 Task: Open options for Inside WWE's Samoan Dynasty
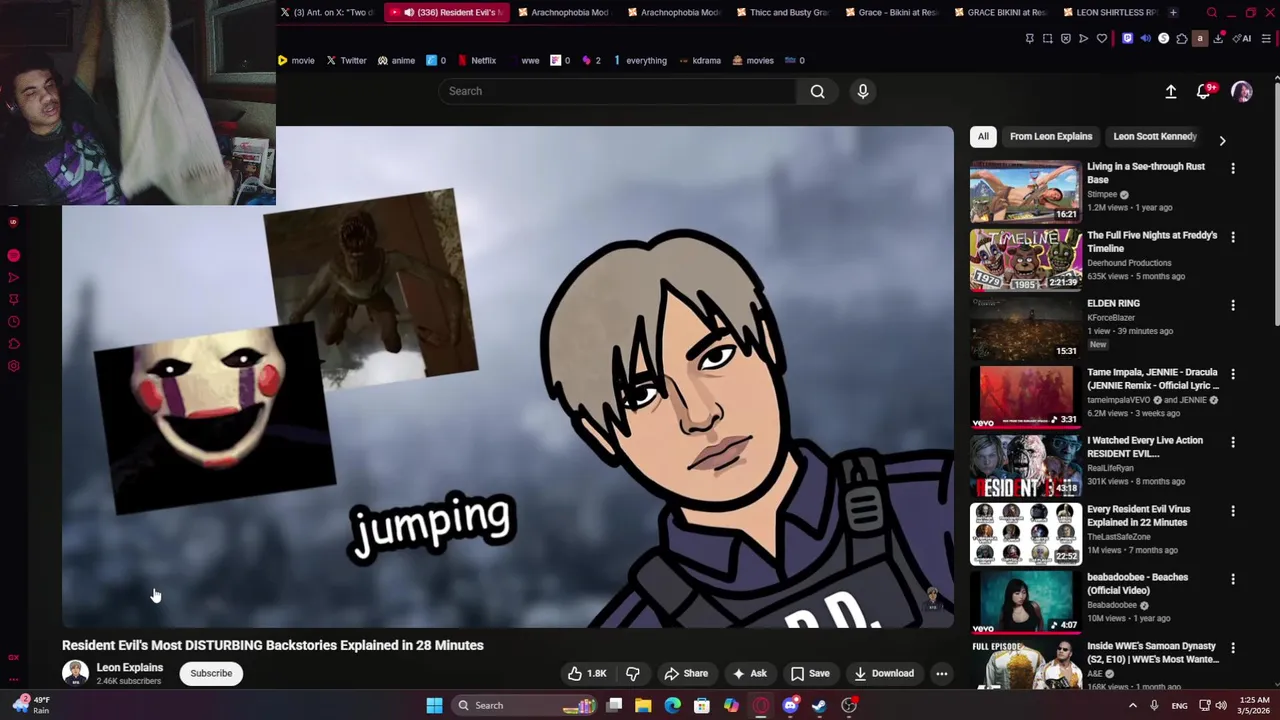pos(1233,649)
